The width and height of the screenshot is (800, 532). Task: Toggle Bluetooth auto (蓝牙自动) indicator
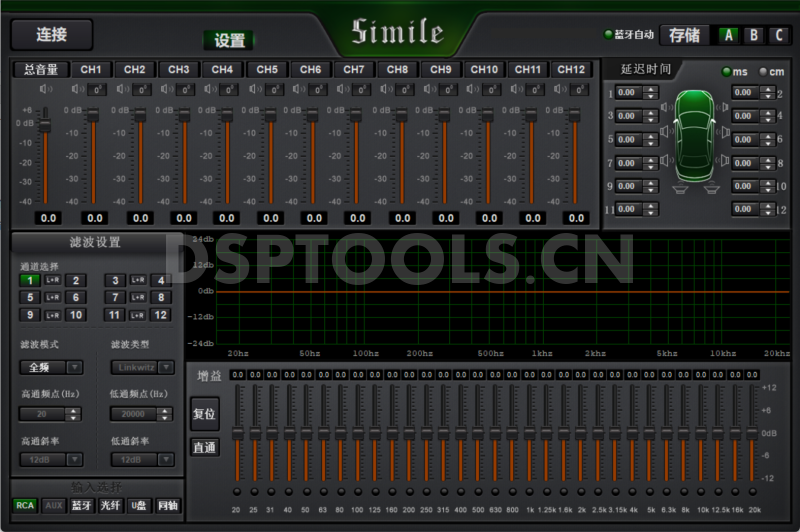608,35
